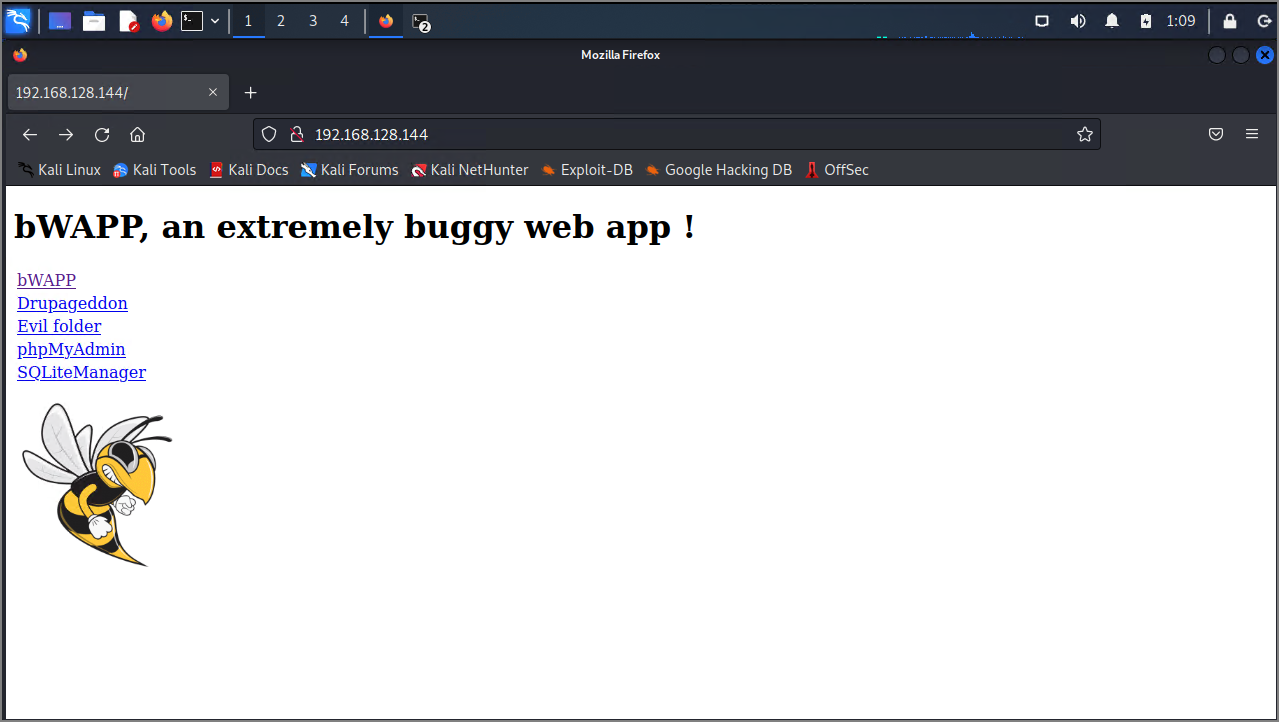Close the 192.168.128.144/ tab
The height and width of the screenshot is (722, 1279).
click(x=213, y=92)
